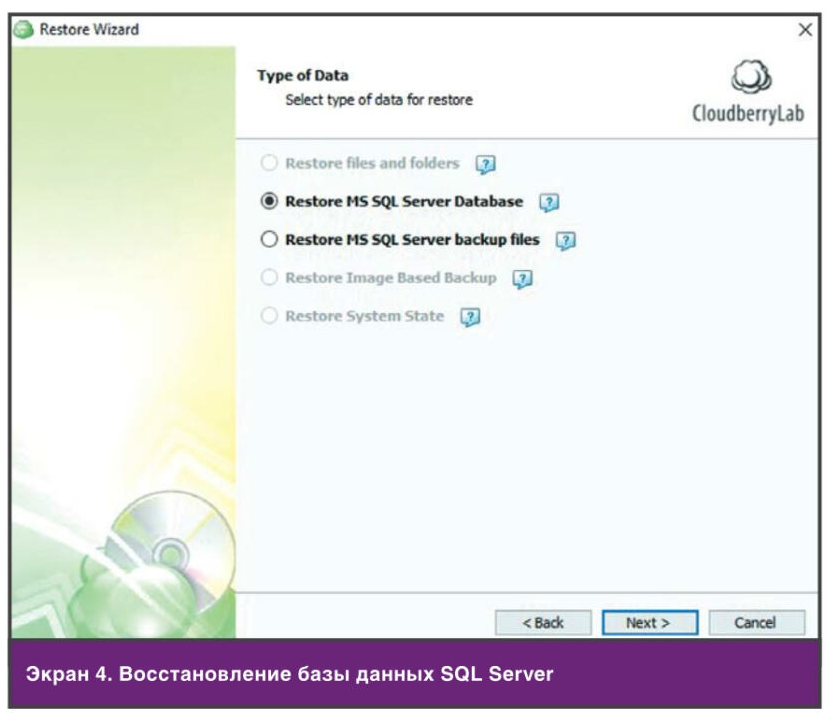
Task: Cancel the Restore Wizard
Action: coord(756,623)
